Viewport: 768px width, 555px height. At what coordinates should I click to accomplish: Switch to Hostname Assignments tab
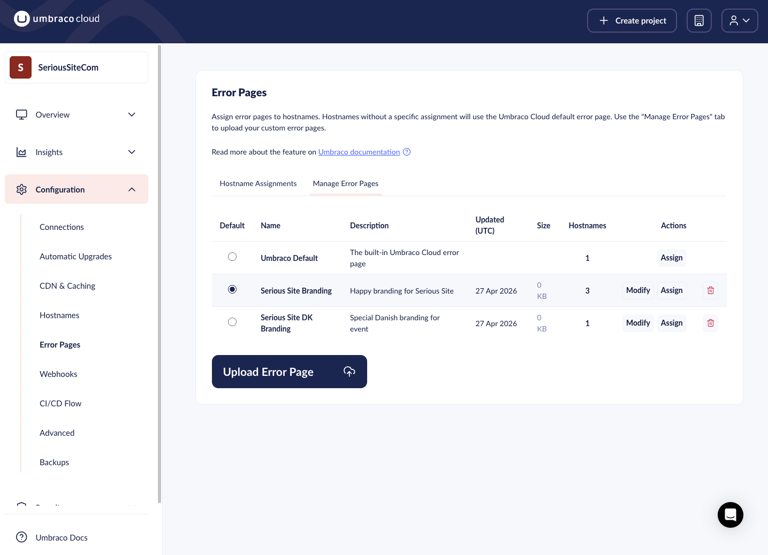(258, 184)
